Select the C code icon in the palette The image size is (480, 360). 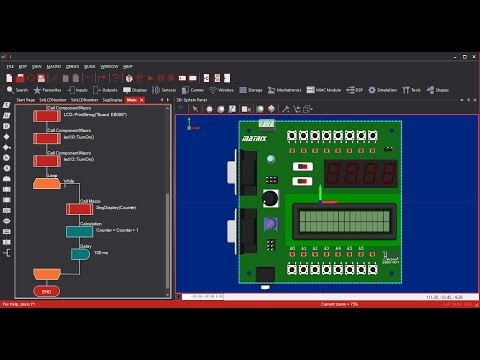(x=6, y=242)
